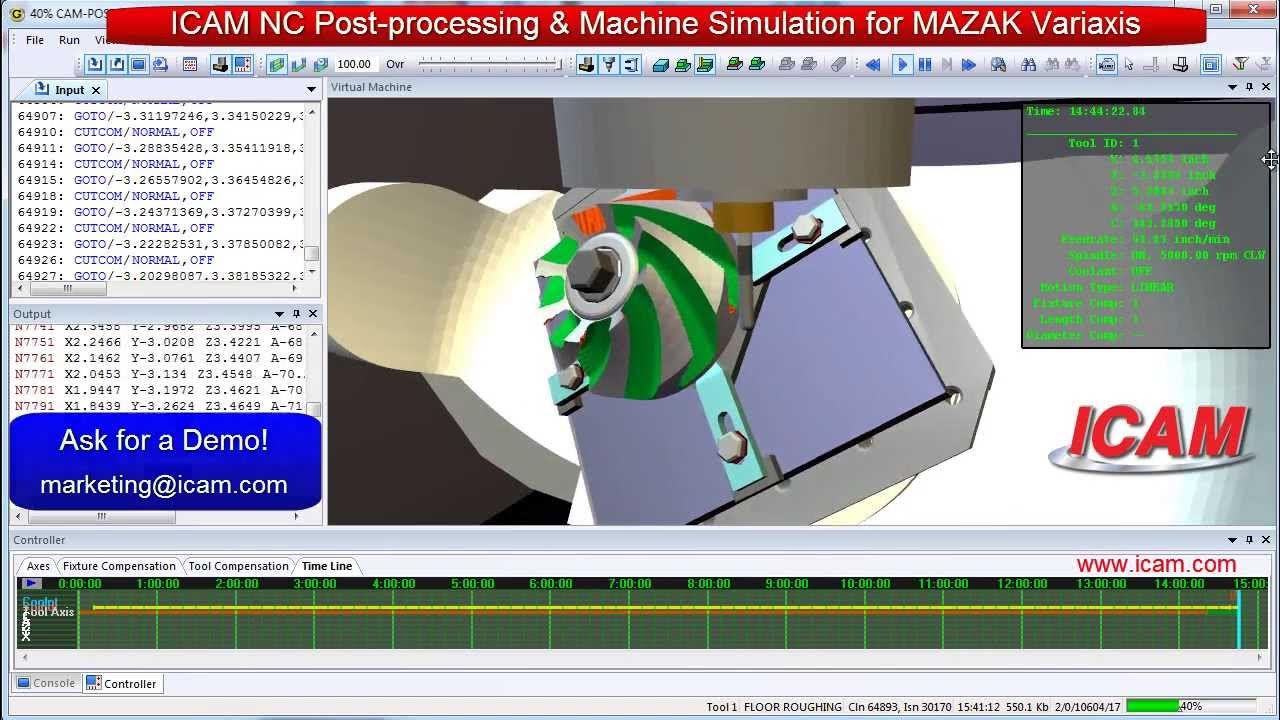Viewport: 1280px width, 720px height.
Task: Select the Time Line tab
Action: point(327,566)
